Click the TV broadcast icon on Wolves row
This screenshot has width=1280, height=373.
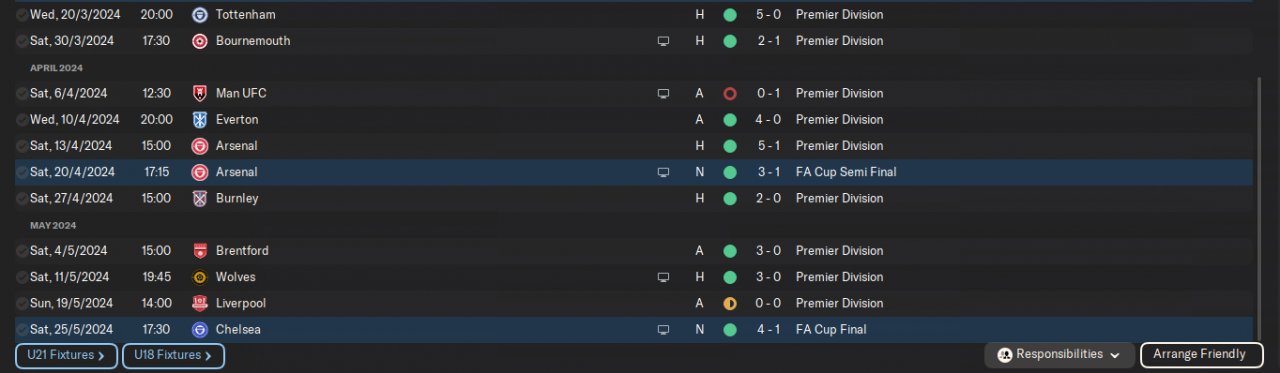point(662,277)
